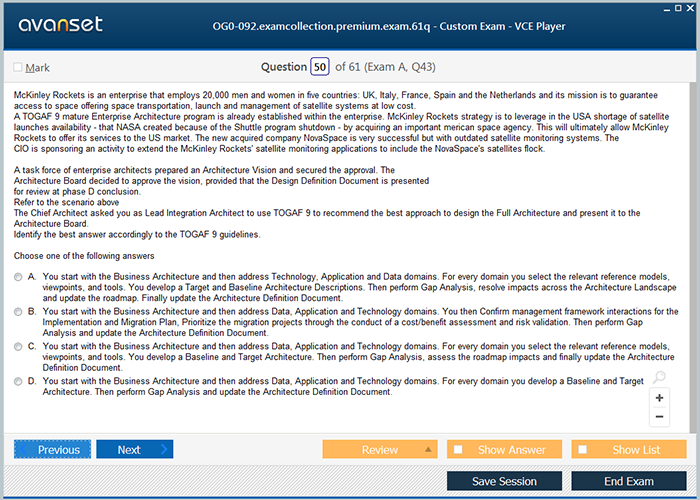Zoom in with the plus icon
The height and width of the screenshot is (500, 700).
pyautogui.click(x=659, y=398)
